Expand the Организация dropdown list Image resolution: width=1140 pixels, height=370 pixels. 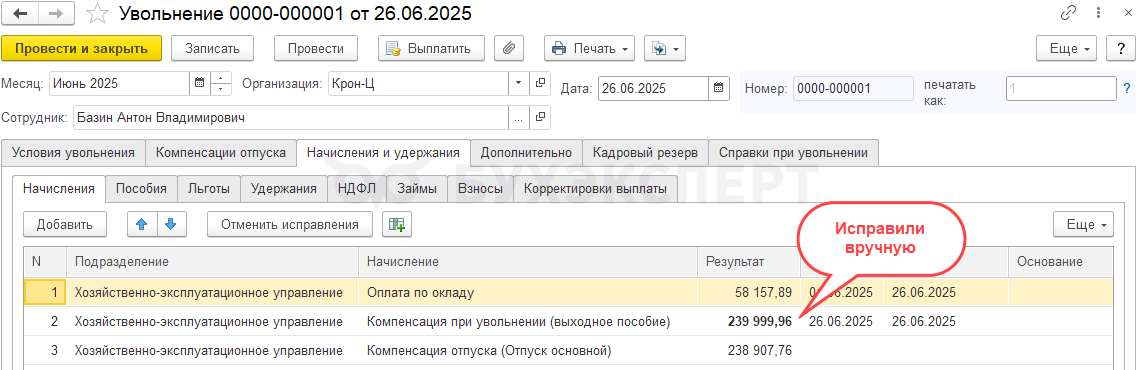518,84
